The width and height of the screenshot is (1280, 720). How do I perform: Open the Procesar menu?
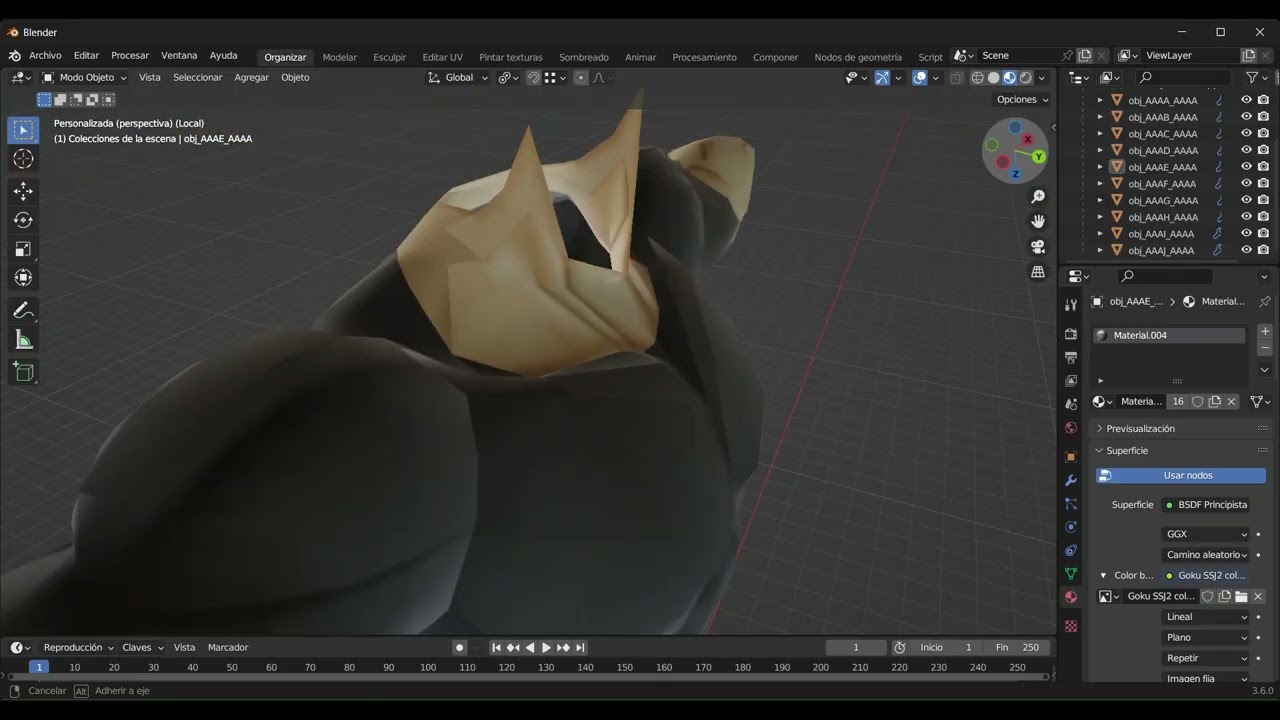pos(130,56)
